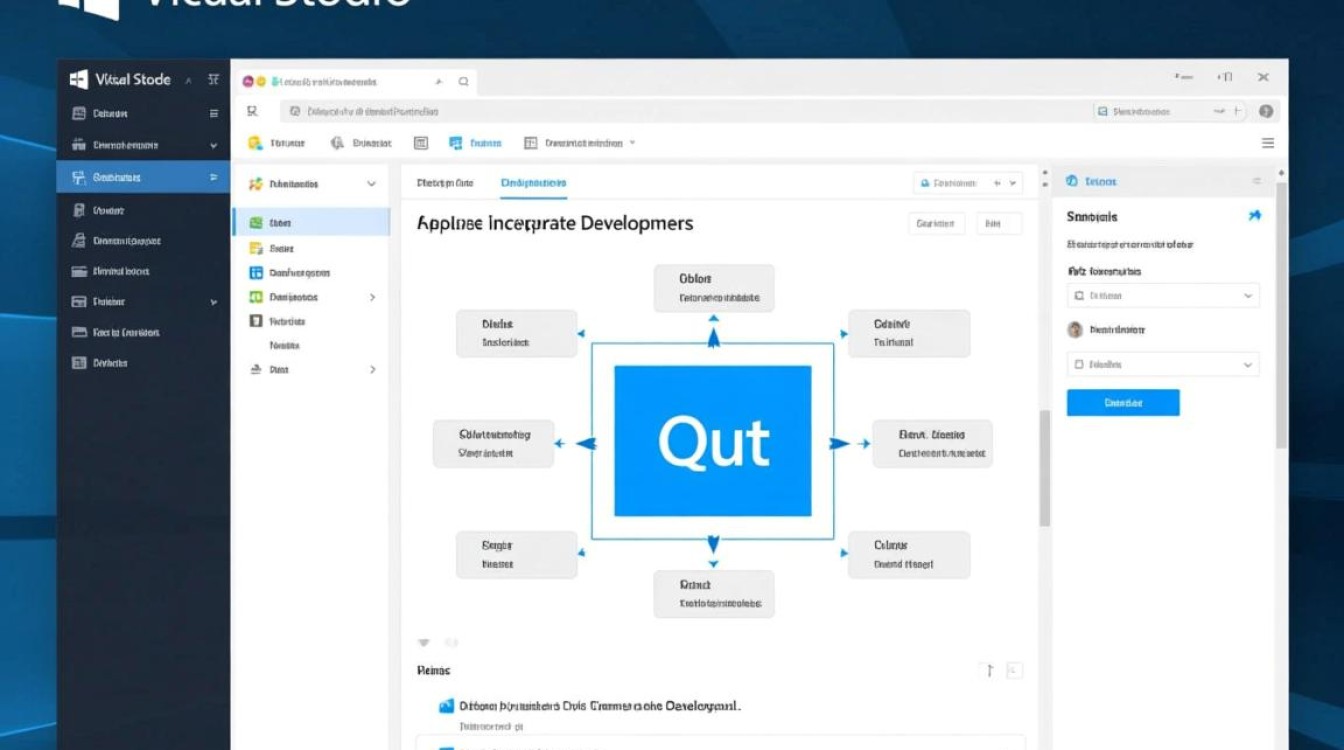Tick the checkbox inside the second right-panel dropdown
Screen dimensions: 1344x750
coord(1078,365)
